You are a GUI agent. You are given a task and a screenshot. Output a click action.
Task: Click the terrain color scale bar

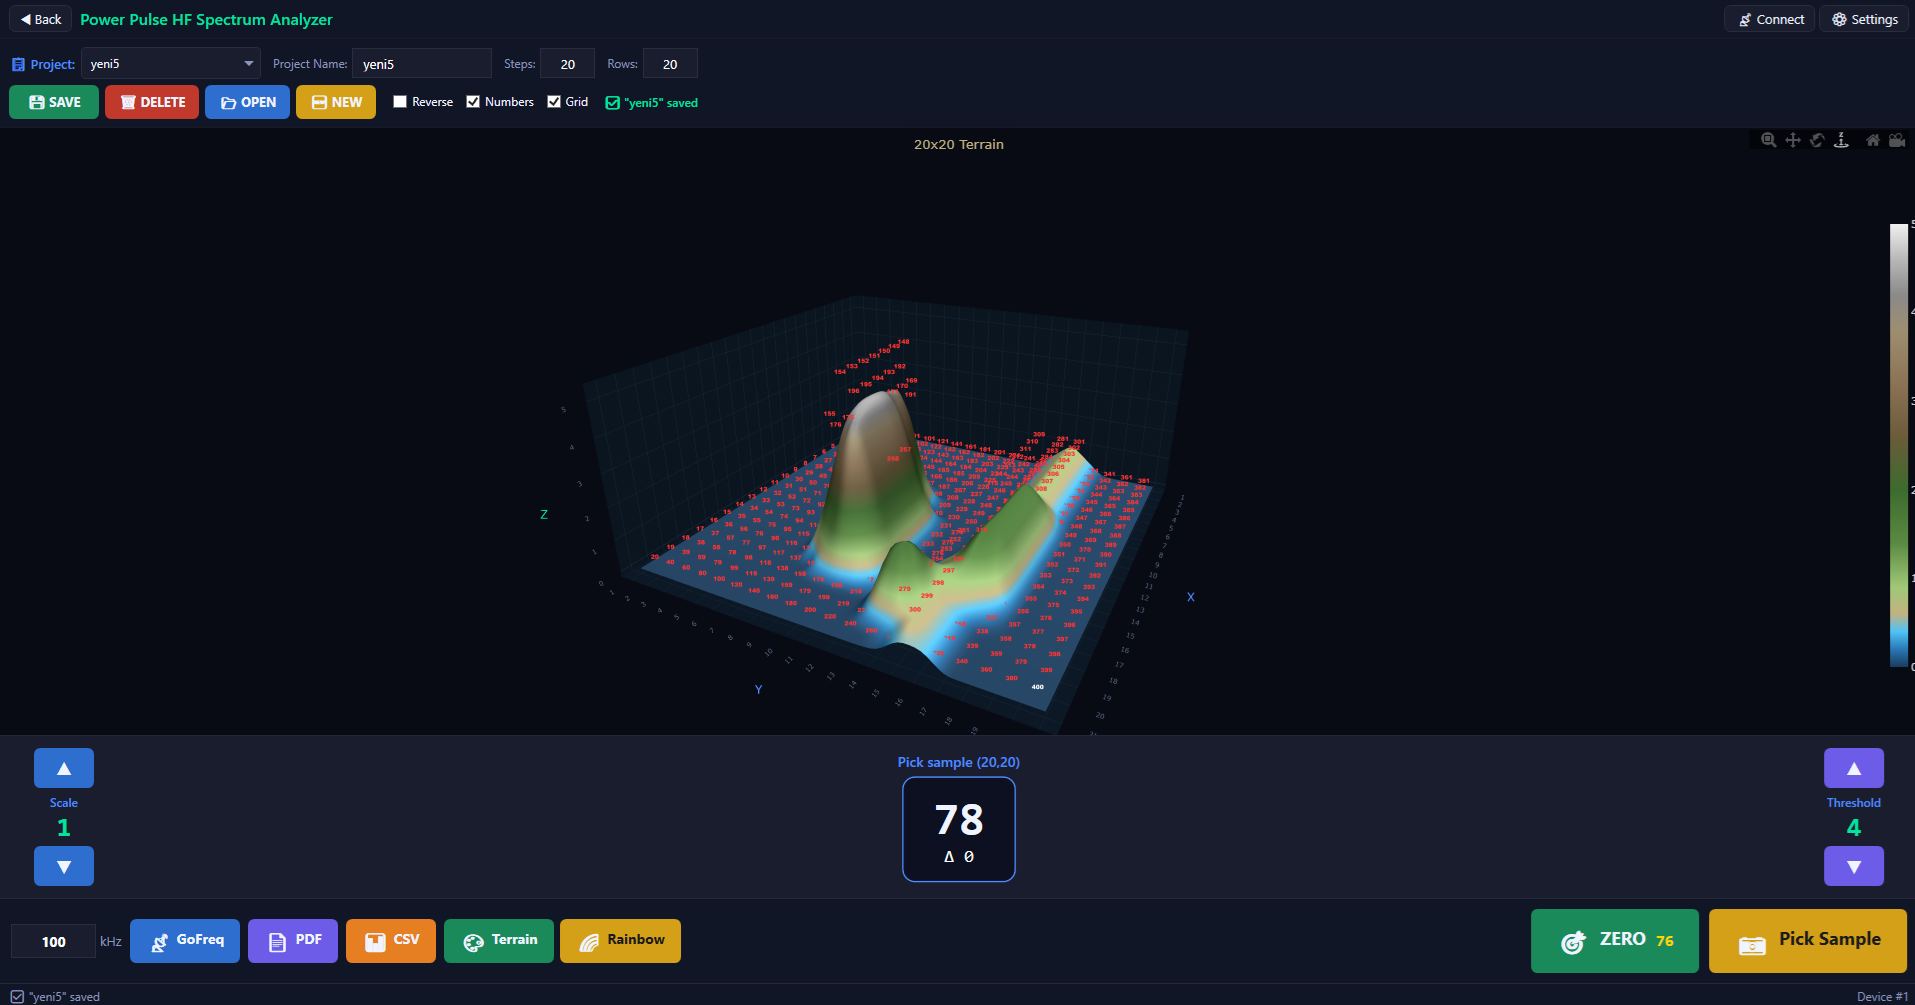click(x=1897, y=445)
